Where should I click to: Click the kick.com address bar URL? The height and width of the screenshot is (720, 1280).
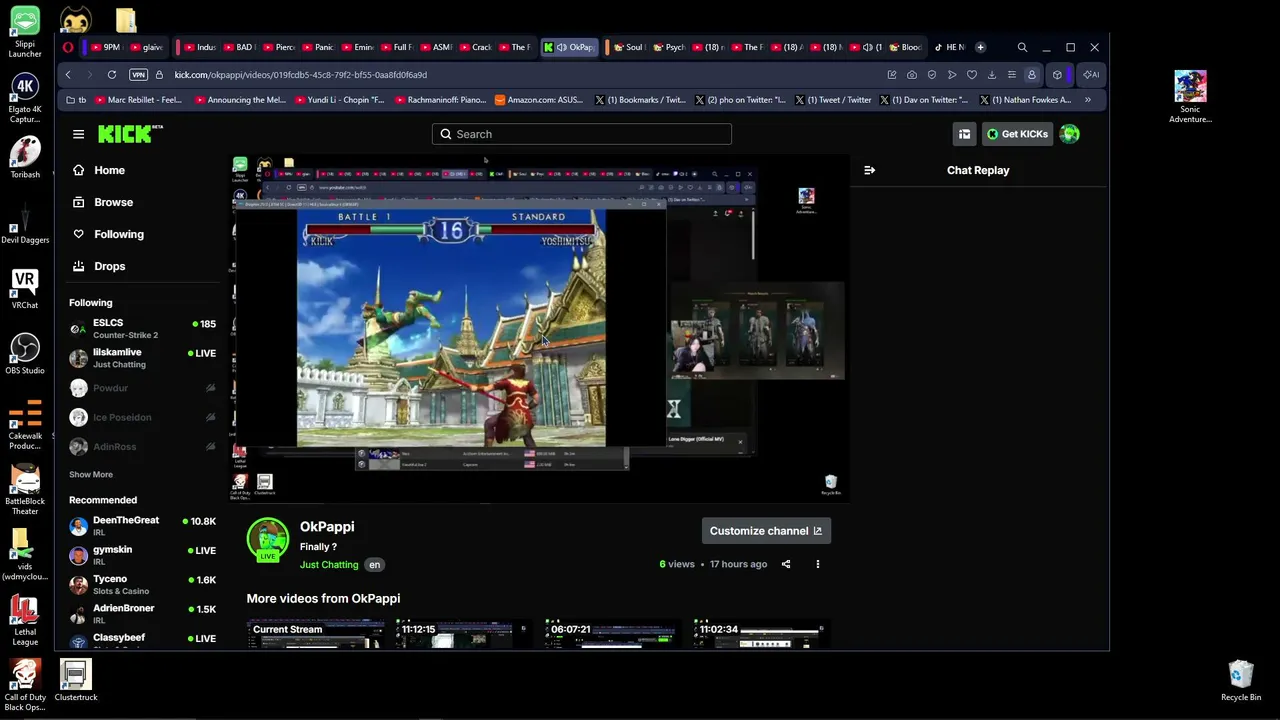click(300, 75)
